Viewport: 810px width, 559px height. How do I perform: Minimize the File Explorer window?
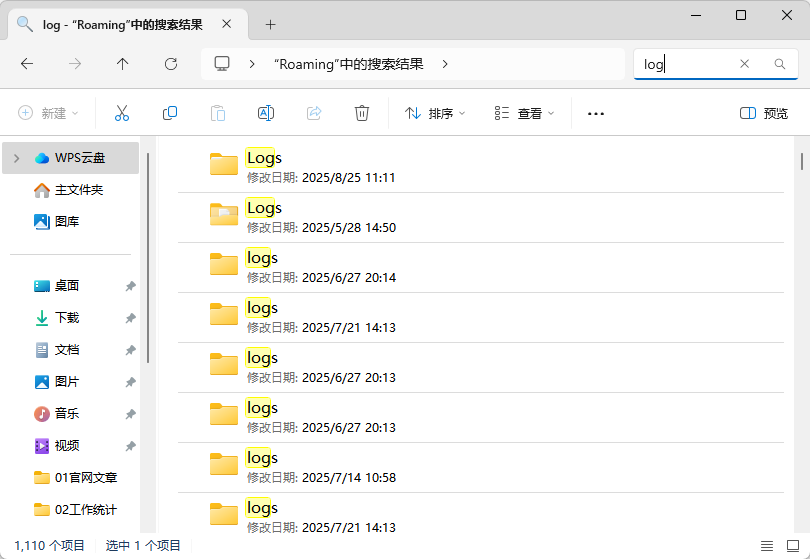[x=696, y=15]
